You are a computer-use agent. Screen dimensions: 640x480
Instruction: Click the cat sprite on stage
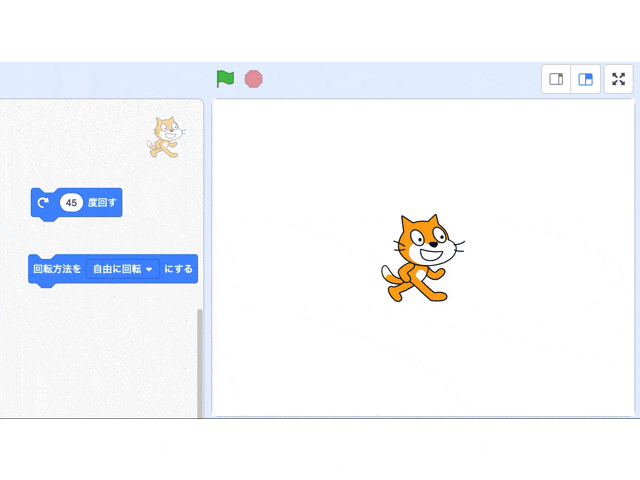(422, 258)
